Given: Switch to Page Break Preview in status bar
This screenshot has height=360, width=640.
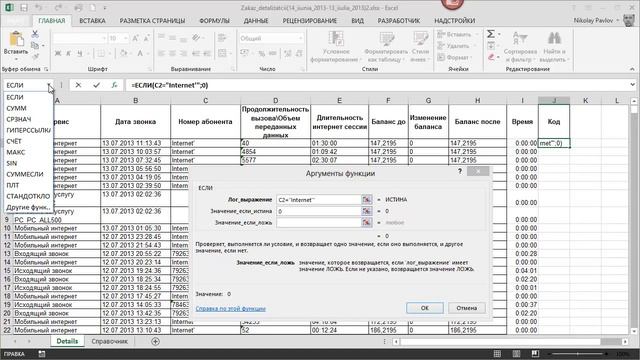Looking at the screenshot, I should pyautogui.click(x=535, y=354).
